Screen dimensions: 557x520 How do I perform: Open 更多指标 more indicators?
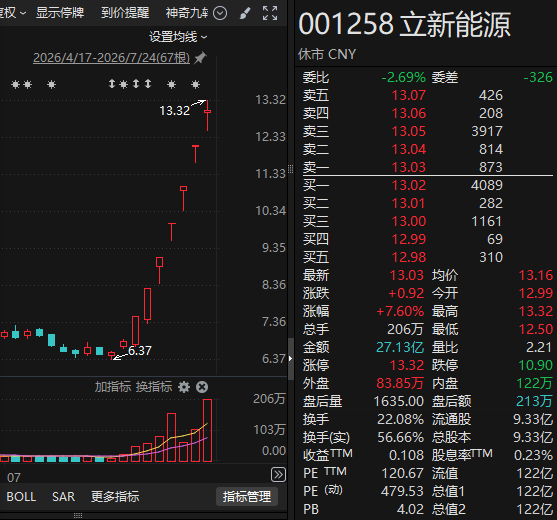pyautogui.click(x=115, y=497)
